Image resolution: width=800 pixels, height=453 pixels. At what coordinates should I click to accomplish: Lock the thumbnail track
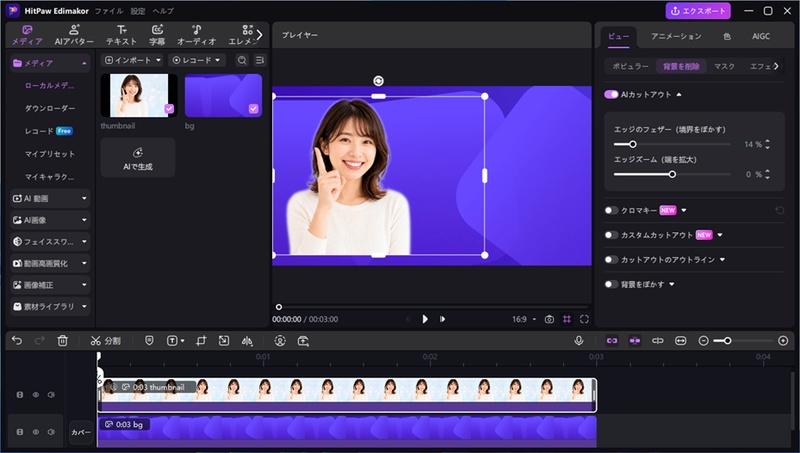pyautogui.click(x=19, y=395)
